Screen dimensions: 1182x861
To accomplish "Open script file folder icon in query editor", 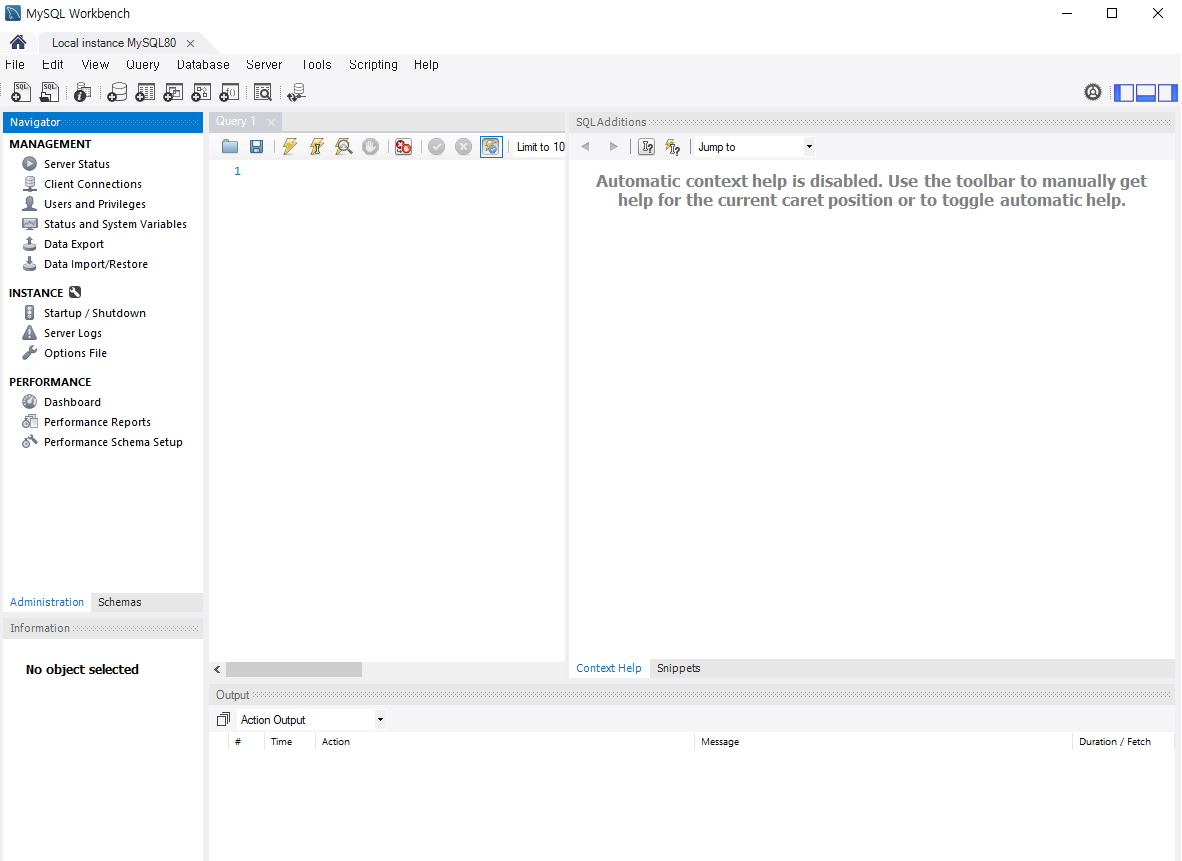I will tap(230, 146).
